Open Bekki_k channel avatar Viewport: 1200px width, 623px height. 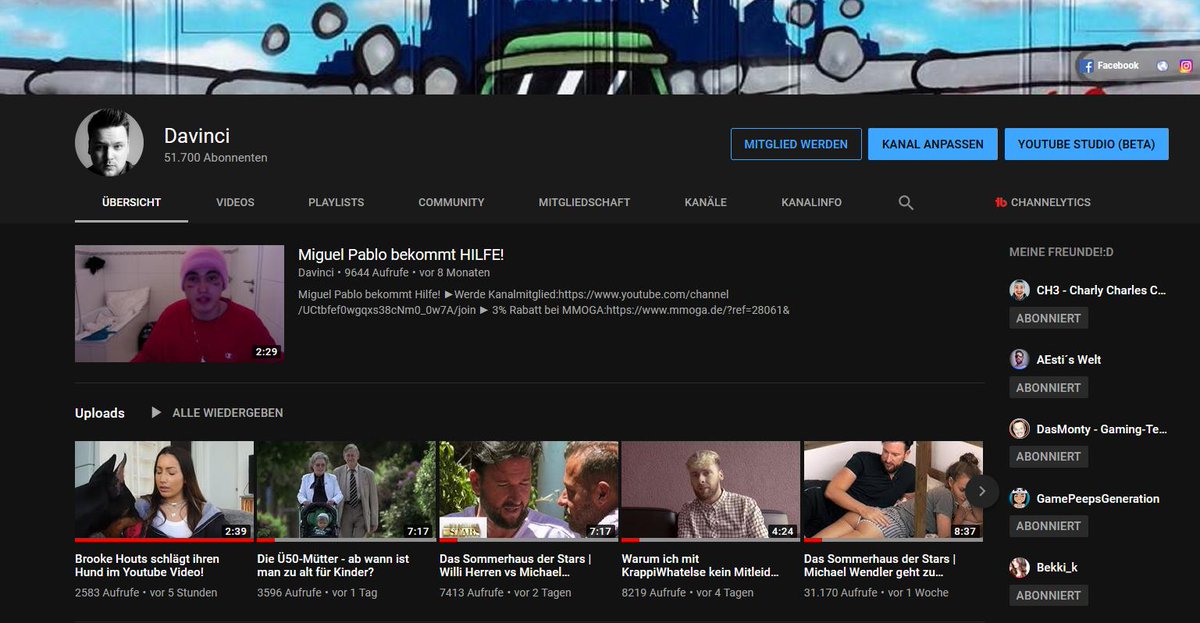[x=1019, y=568]
